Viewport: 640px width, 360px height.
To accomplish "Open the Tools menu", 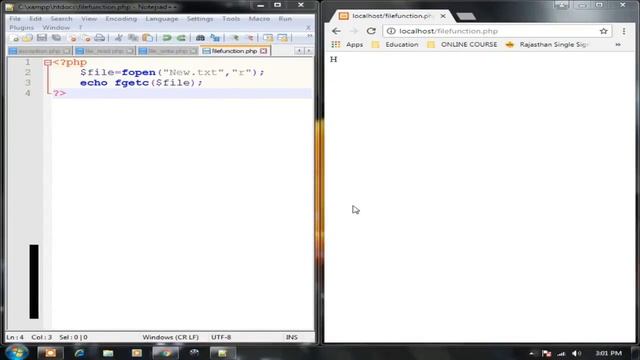I will (231, 19).
